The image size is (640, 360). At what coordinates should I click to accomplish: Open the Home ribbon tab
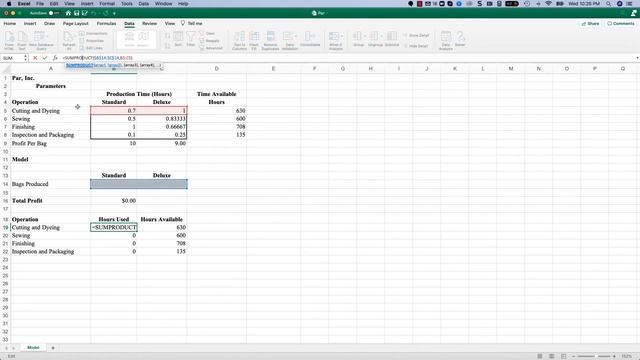pyautogui.click(x=9, y=24)
